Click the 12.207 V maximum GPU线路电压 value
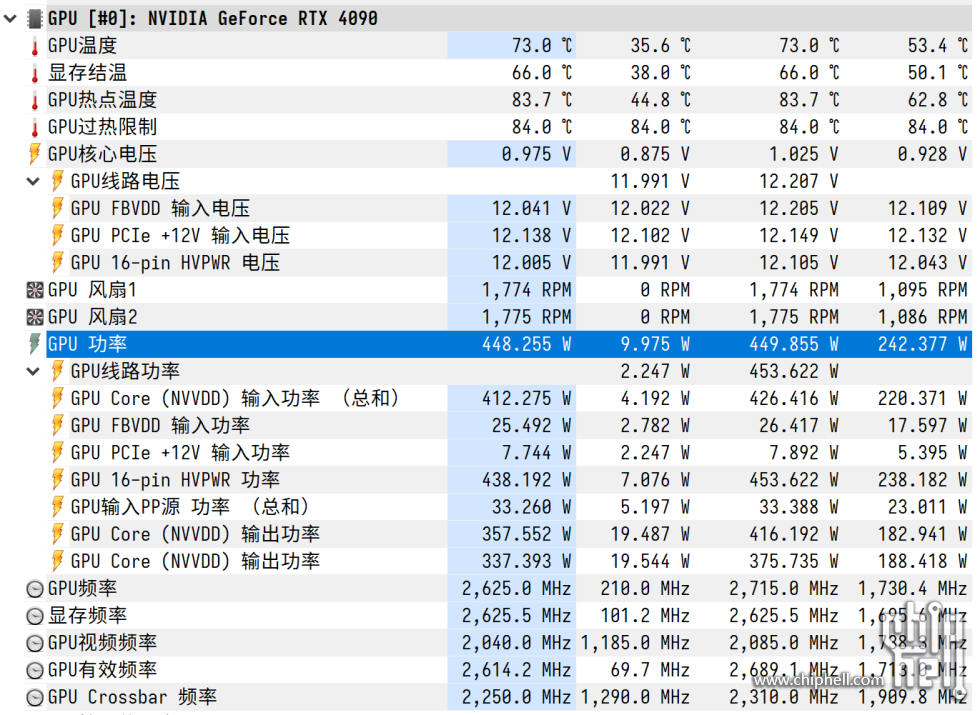980x715 pixels. tap(799, 181)
